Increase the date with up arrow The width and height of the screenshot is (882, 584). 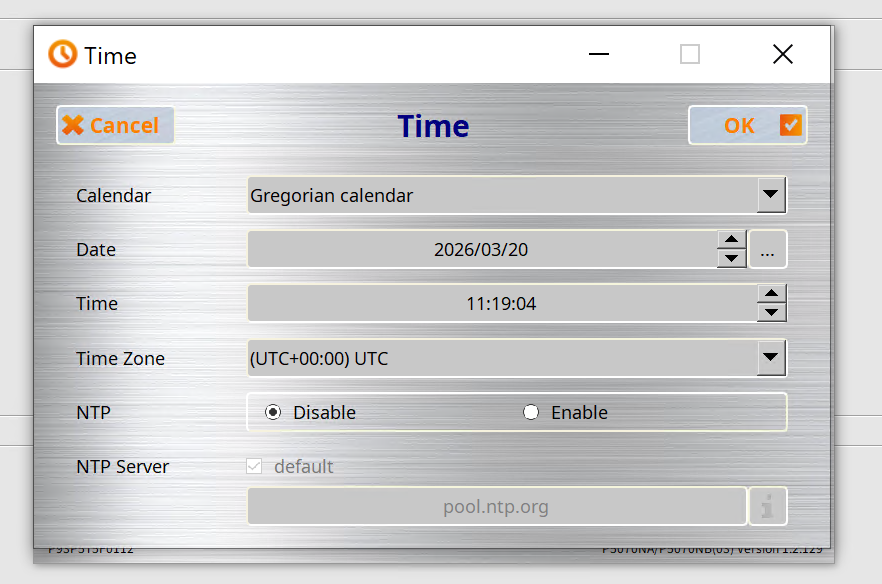point(732,240)
